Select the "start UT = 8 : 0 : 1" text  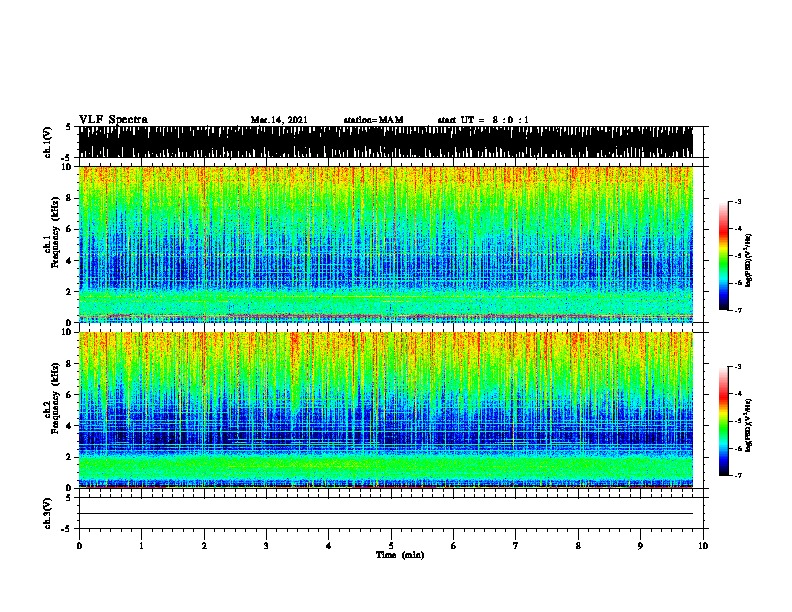pos(483,120)
